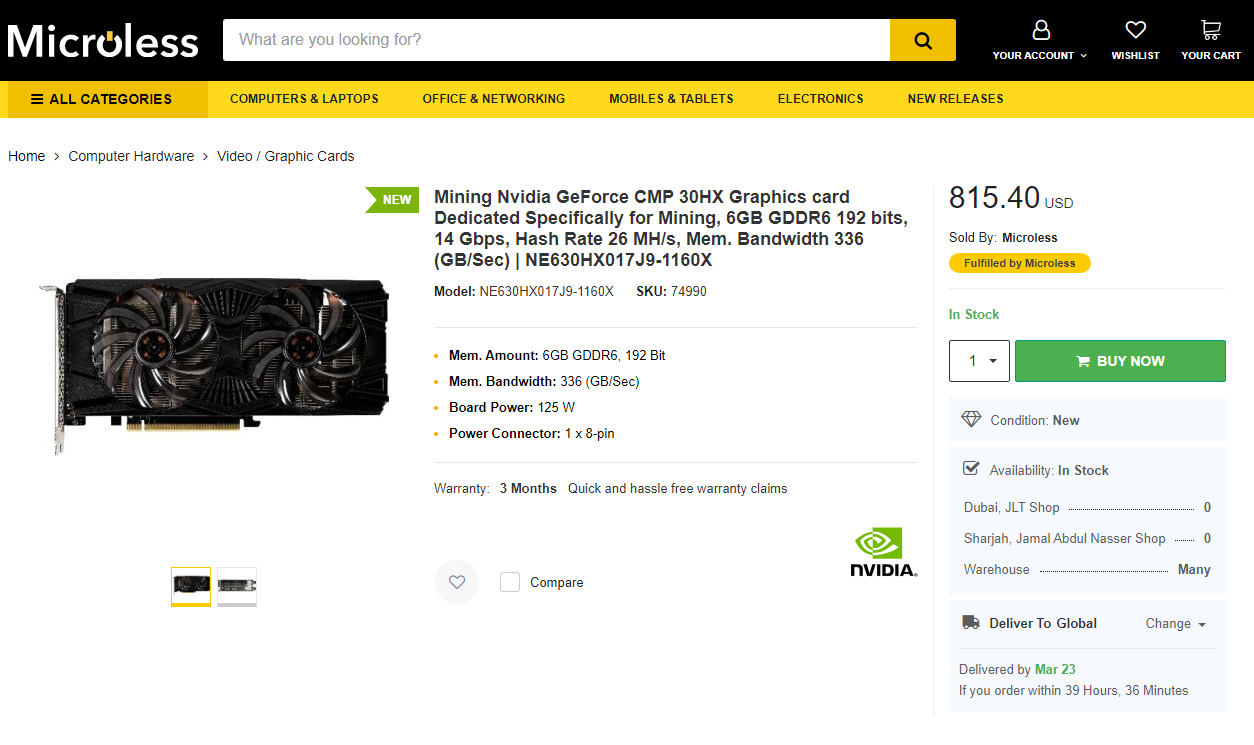Click Dubai, JLT Shop availability row
The width and height of the screenshot is (1254, 745).
tap(1087, 508)
